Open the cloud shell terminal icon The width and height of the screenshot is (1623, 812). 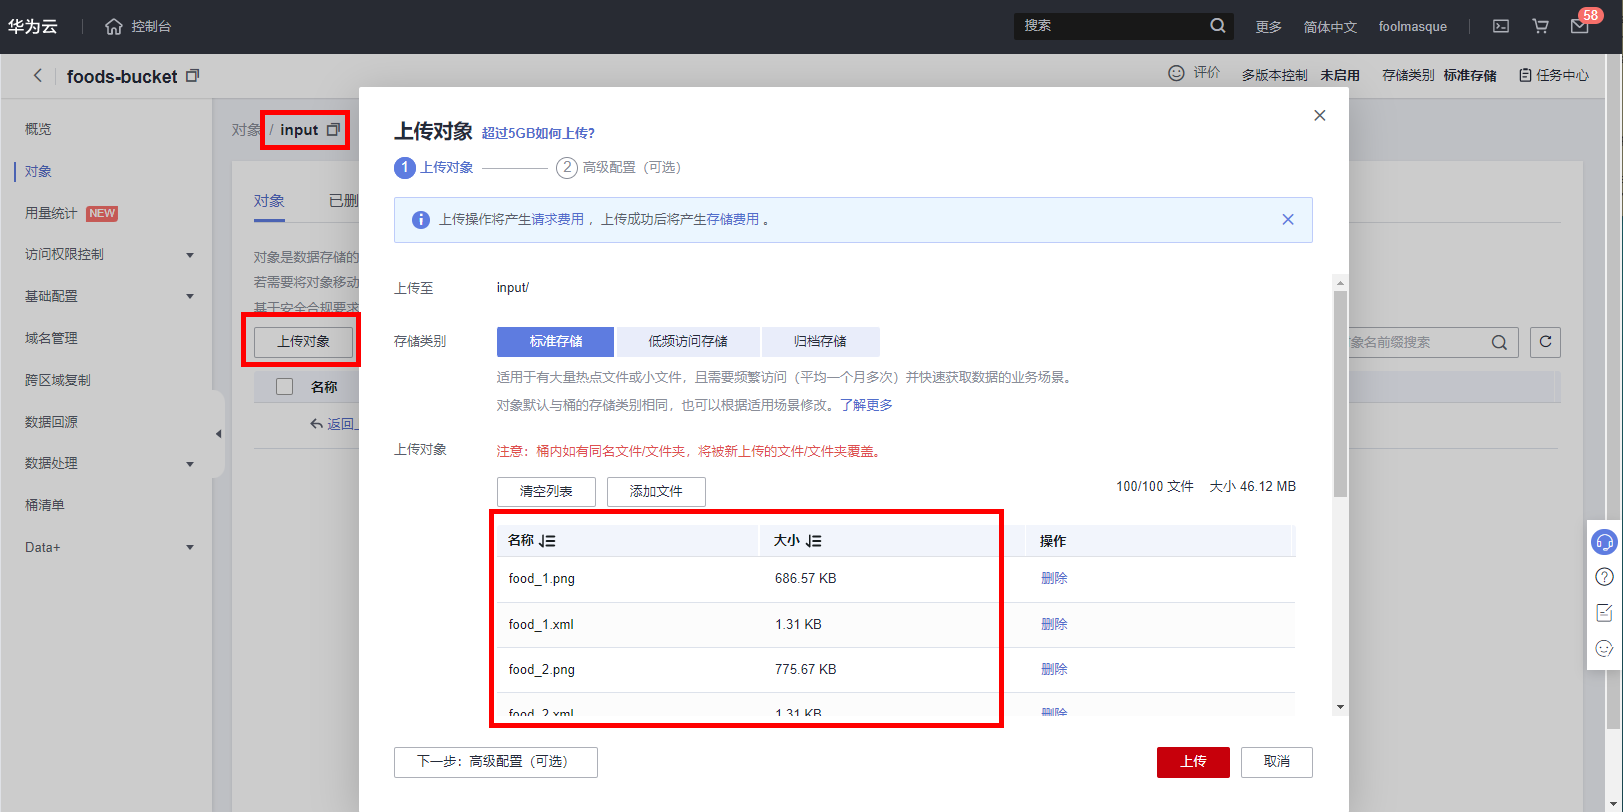[x=1501, y=27]
